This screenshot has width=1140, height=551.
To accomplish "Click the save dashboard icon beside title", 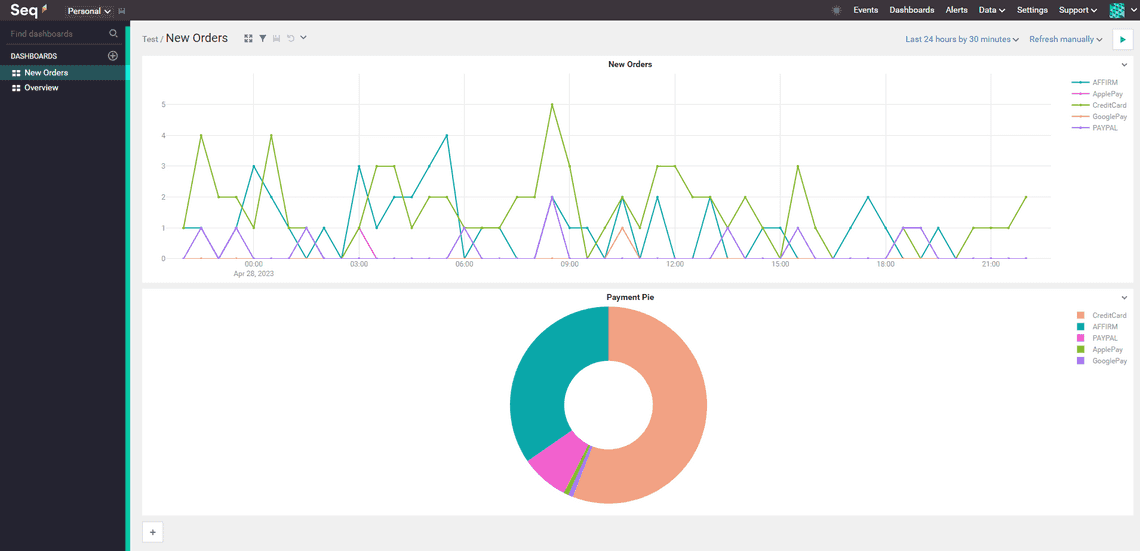I will pyautogui.click(x=276, y=38).
